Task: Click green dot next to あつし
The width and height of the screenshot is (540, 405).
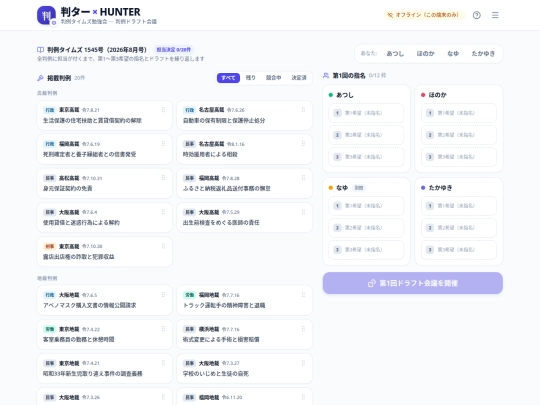Action: [331, 95]
